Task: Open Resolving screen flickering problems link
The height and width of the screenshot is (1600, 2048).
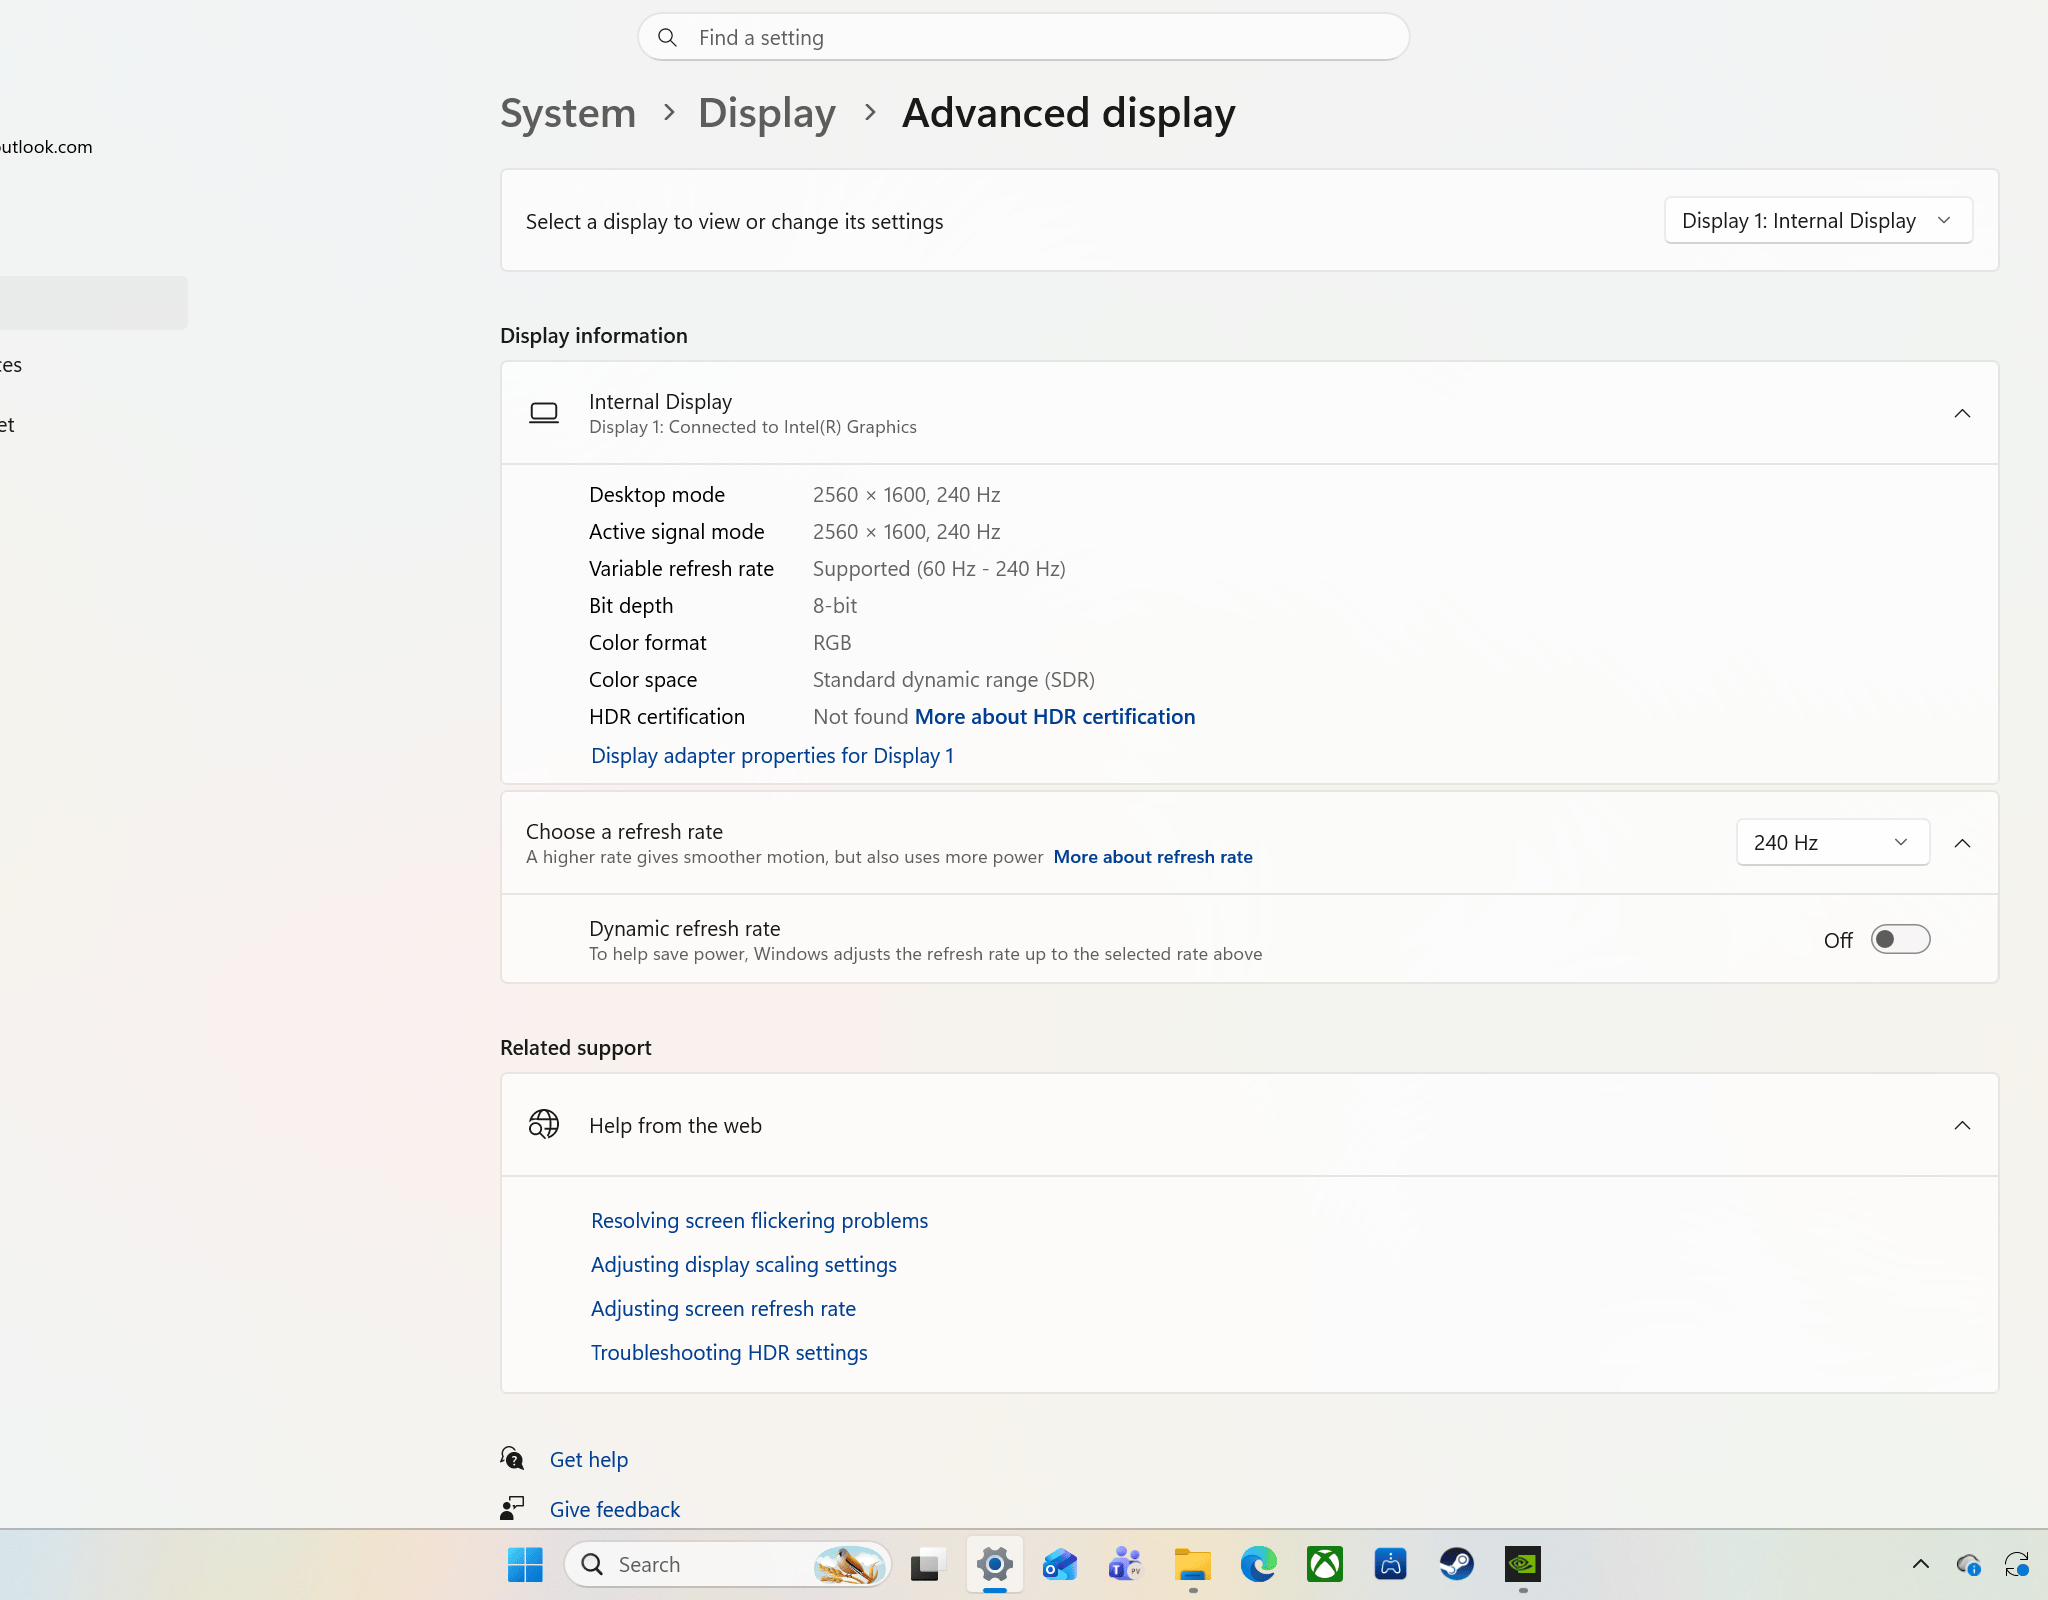Action: pos(759,1220)
